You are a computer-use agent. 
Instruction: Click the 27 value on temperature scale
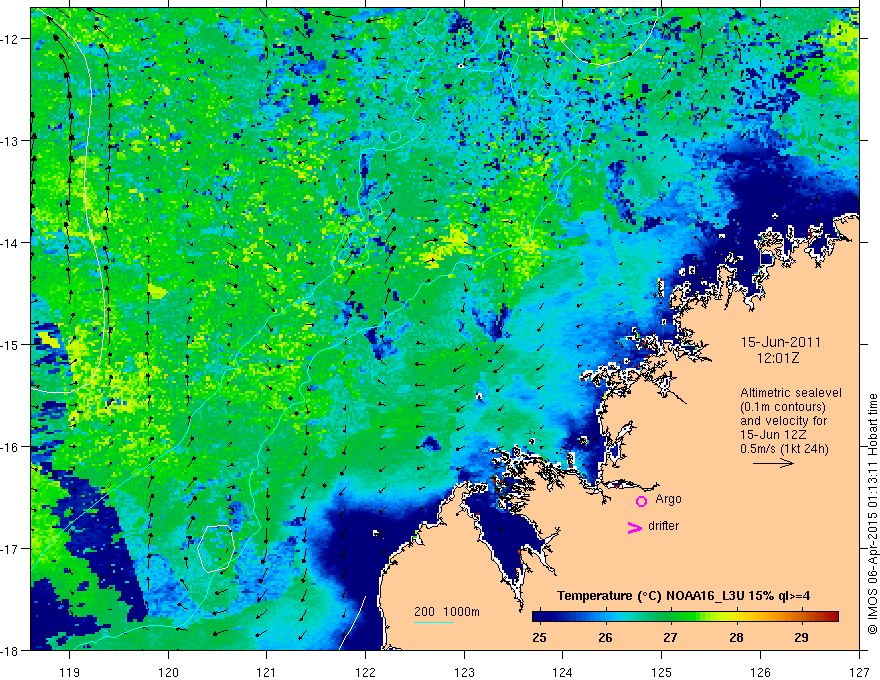click(670, 637)
